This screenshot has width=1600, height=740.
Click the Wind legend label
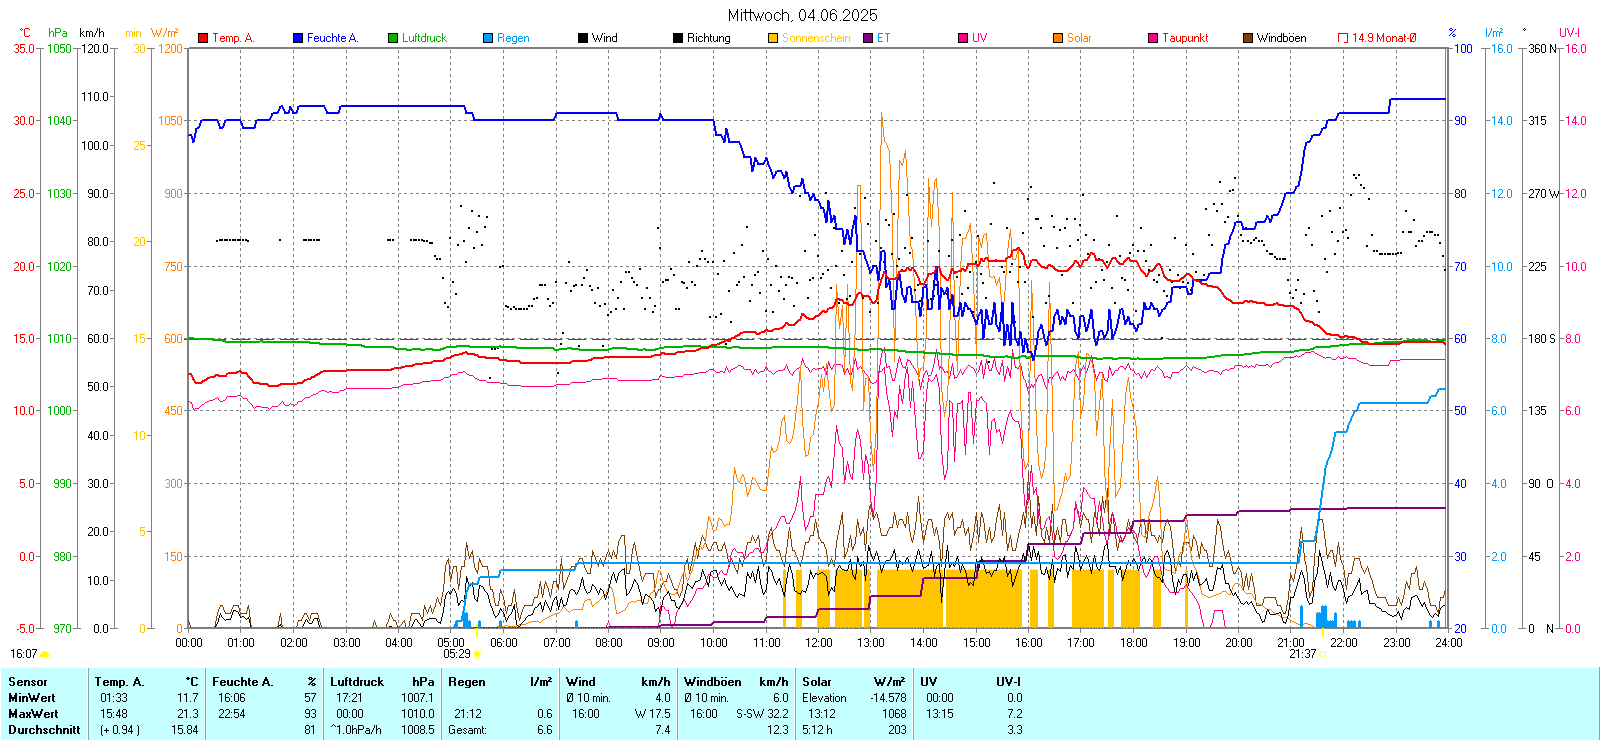[604, 38]
